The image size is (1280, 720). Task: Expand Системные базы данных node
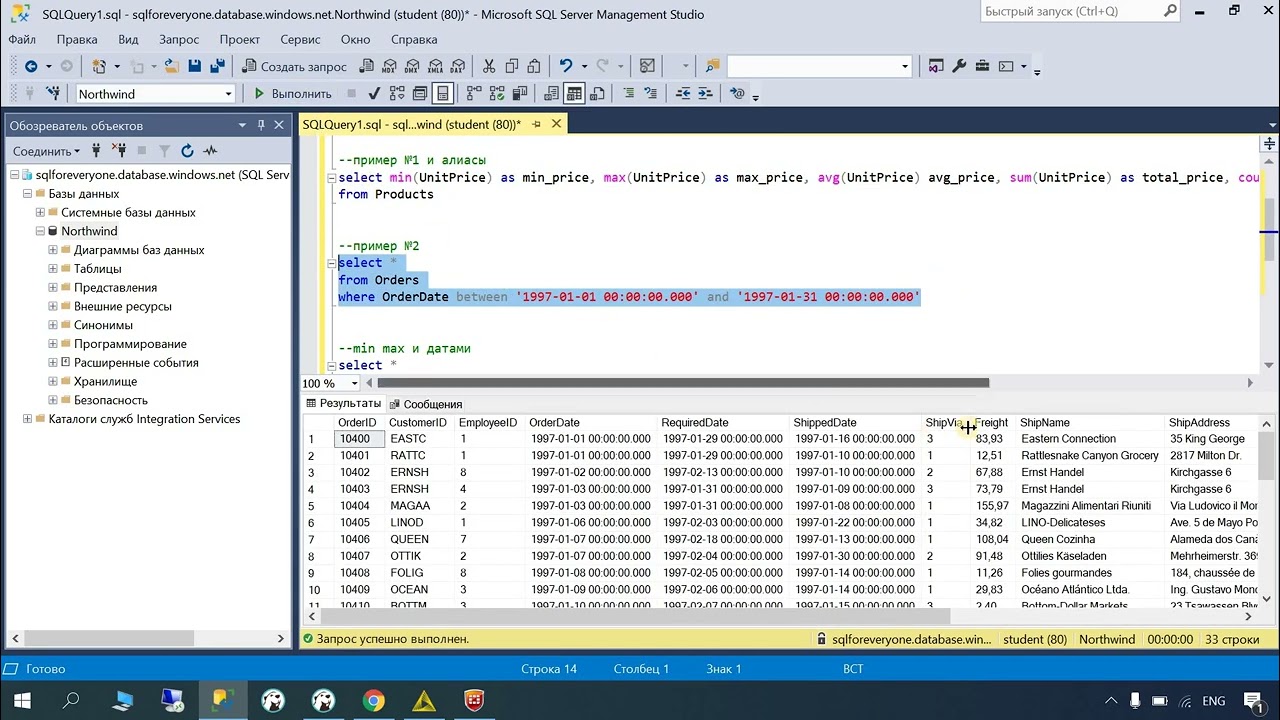click(x=40, y=212)
